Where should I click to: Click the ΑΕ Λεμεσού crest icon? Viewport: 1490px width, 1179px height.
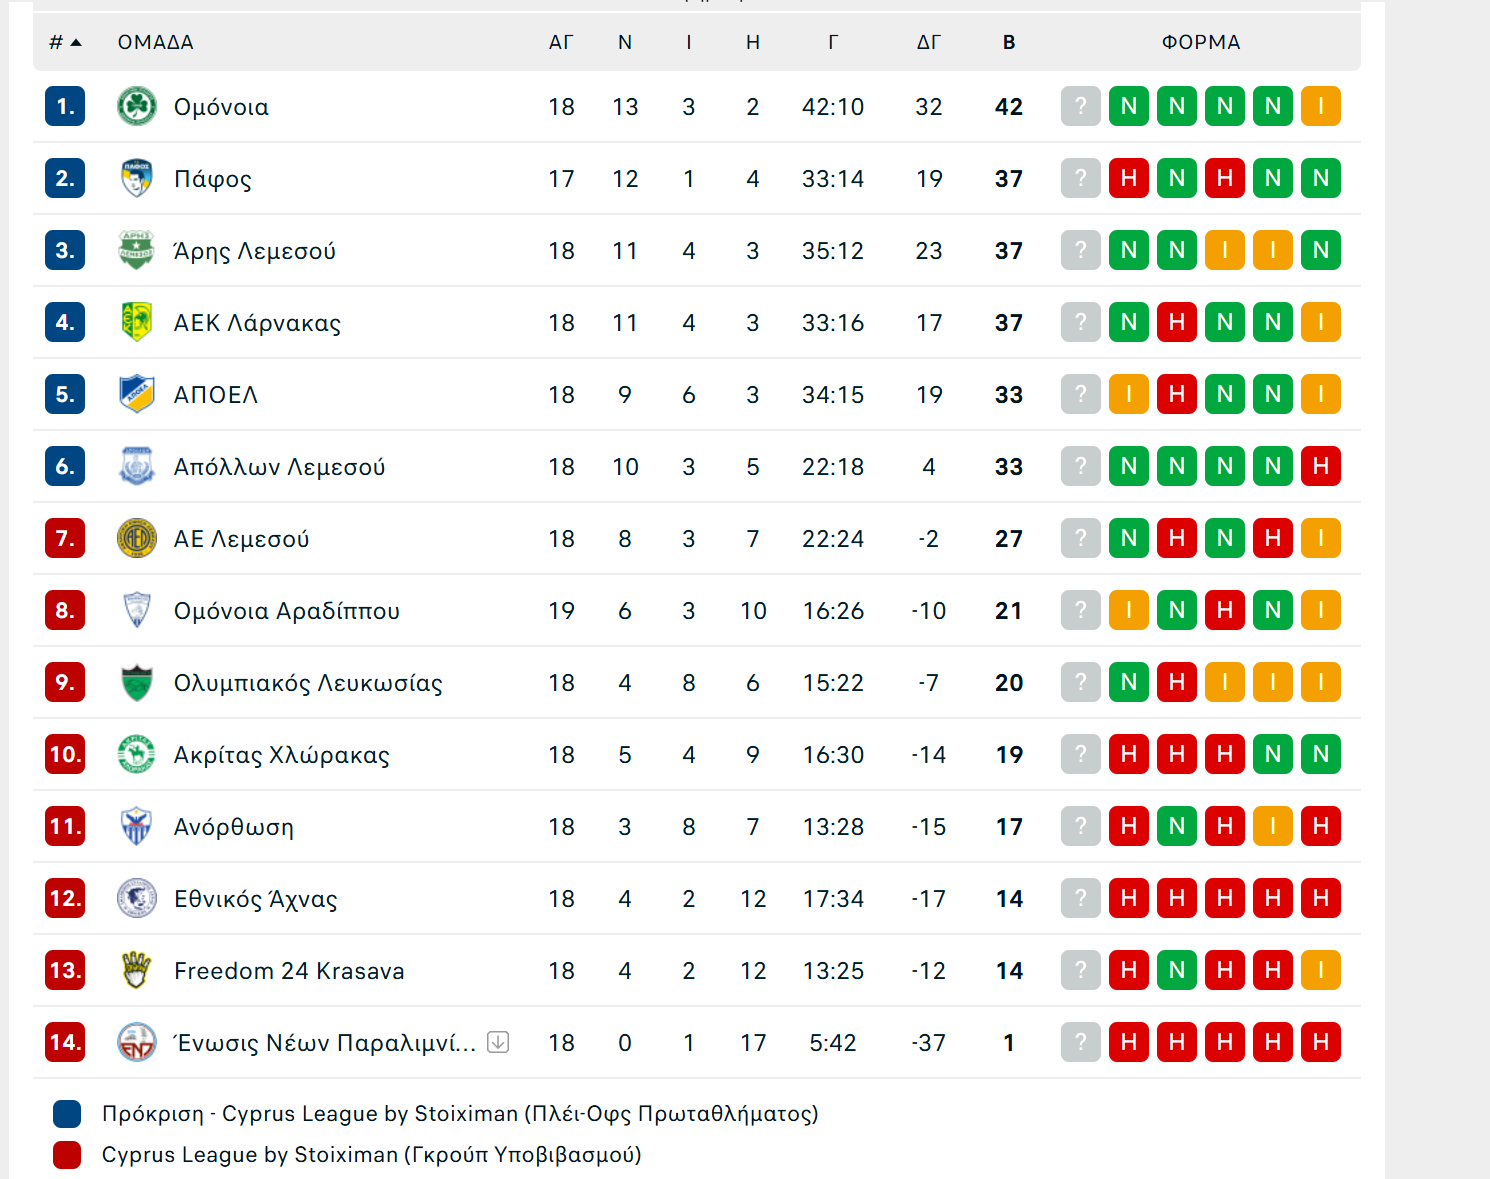137,538
